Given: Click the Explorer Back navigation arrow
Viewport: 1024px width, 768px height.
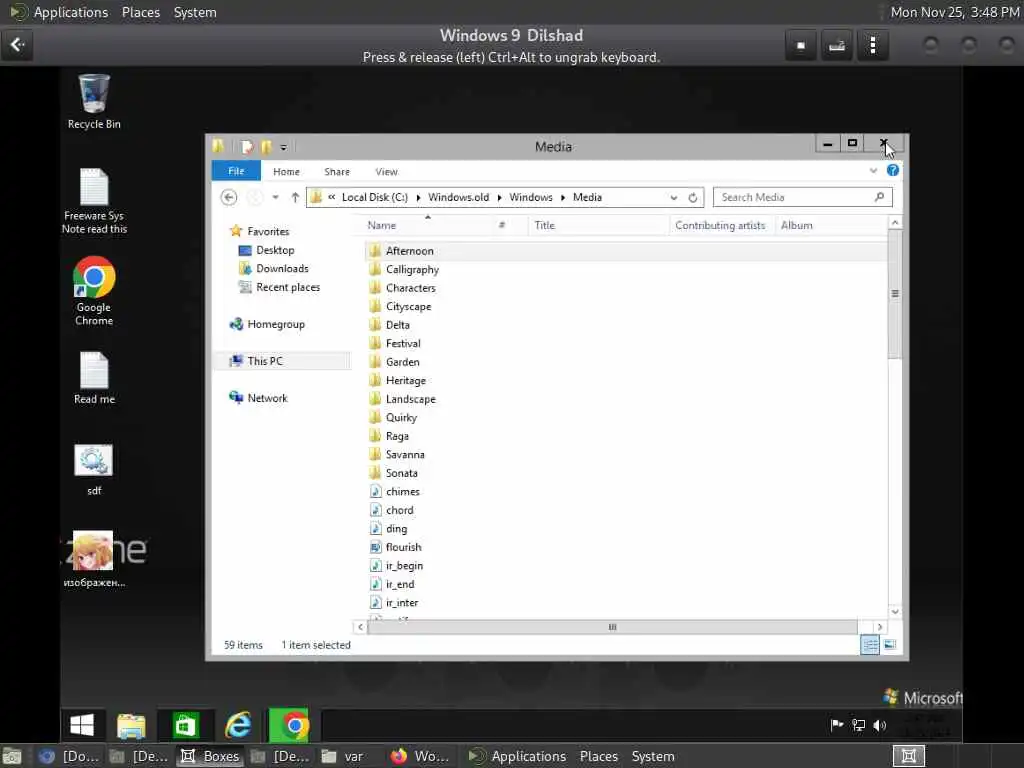Looking at the screenshot, I should coord(229,197).
